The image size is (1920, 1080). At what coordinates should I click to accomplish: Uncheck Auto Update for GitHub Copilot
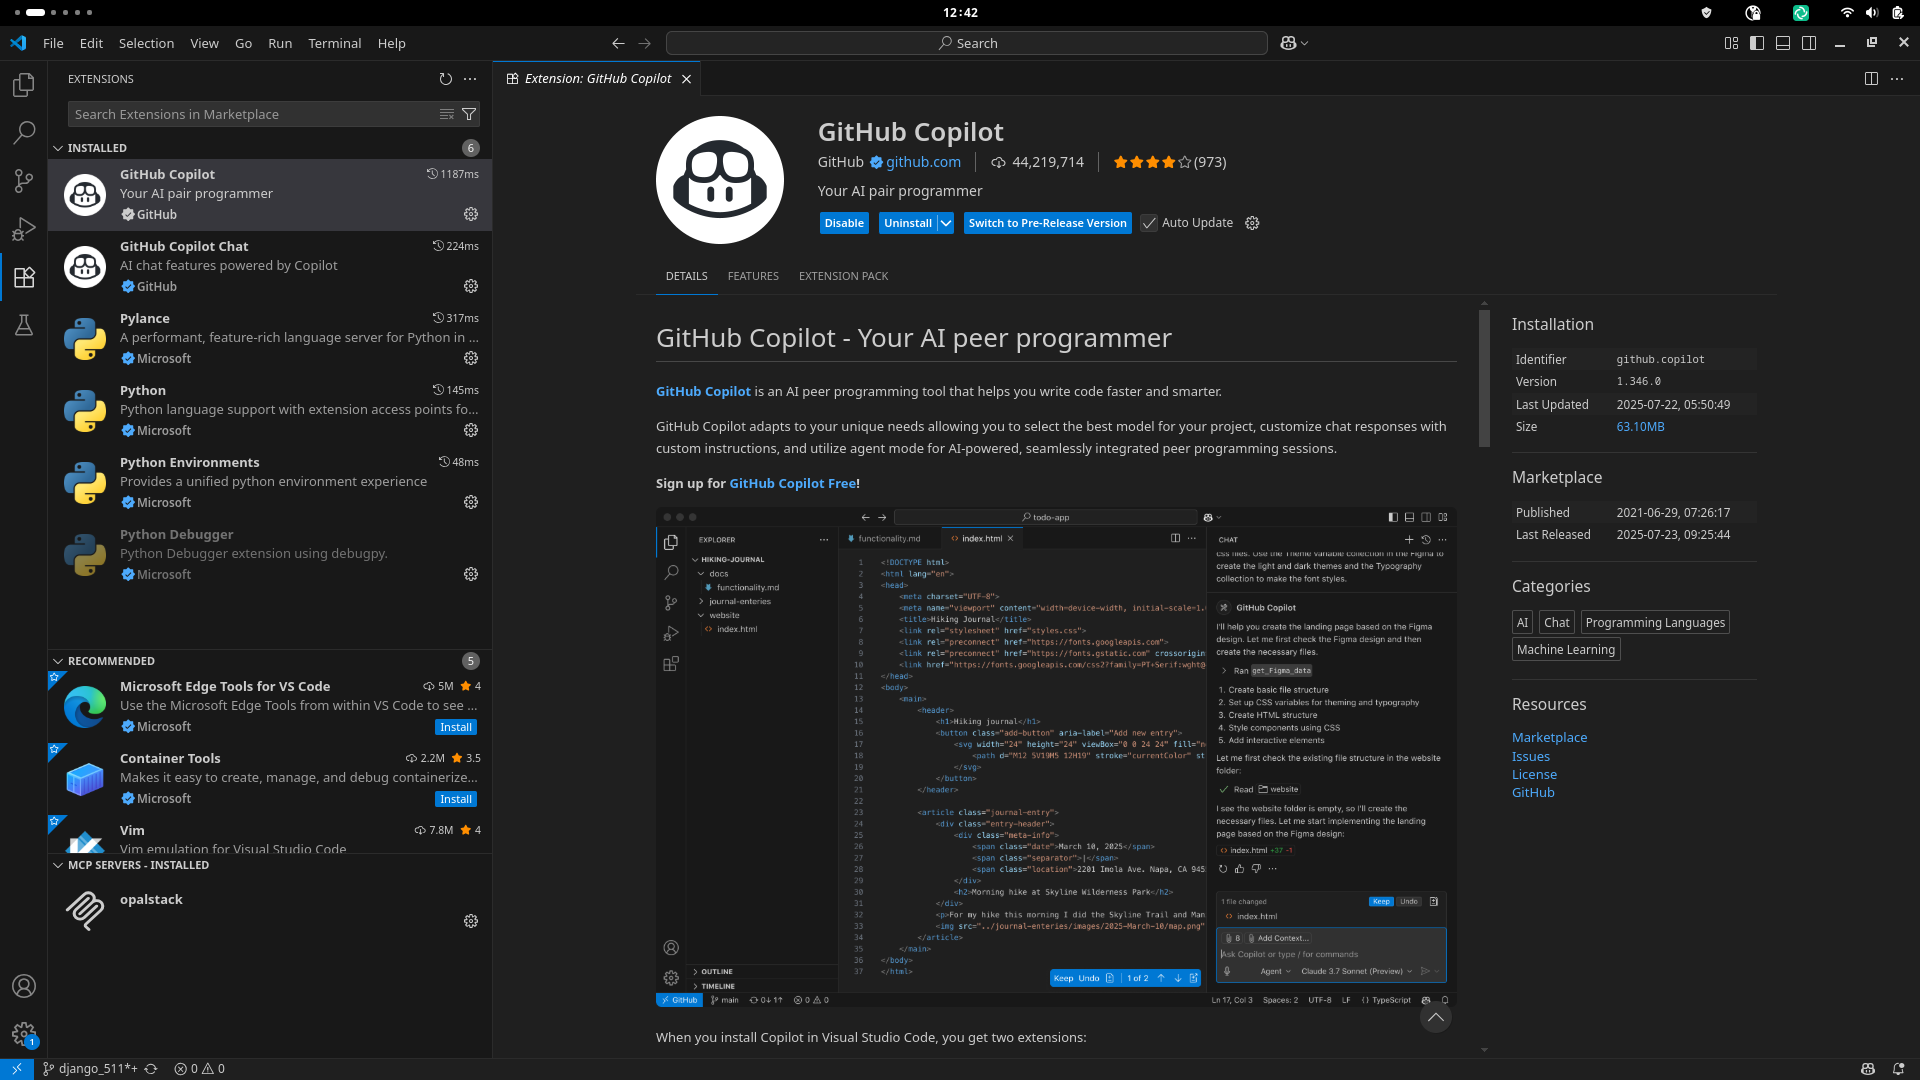pos(1150,223)
